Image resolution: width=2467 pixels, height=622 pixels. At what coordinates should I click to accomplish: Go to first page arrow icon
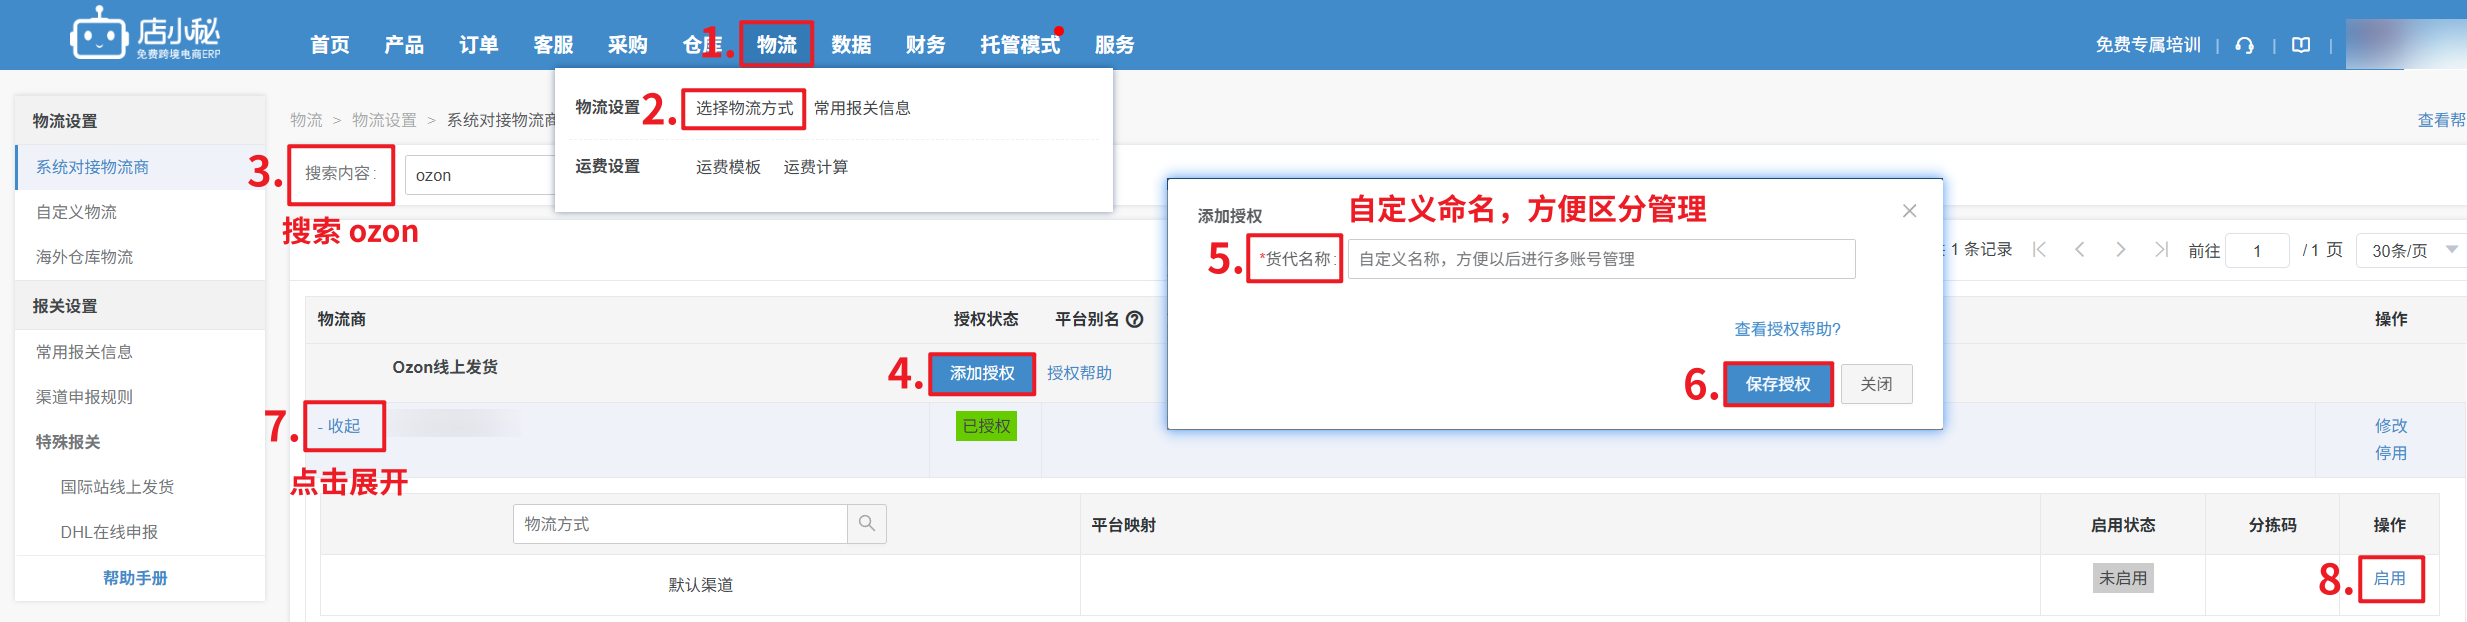[x=2039, y=249]
